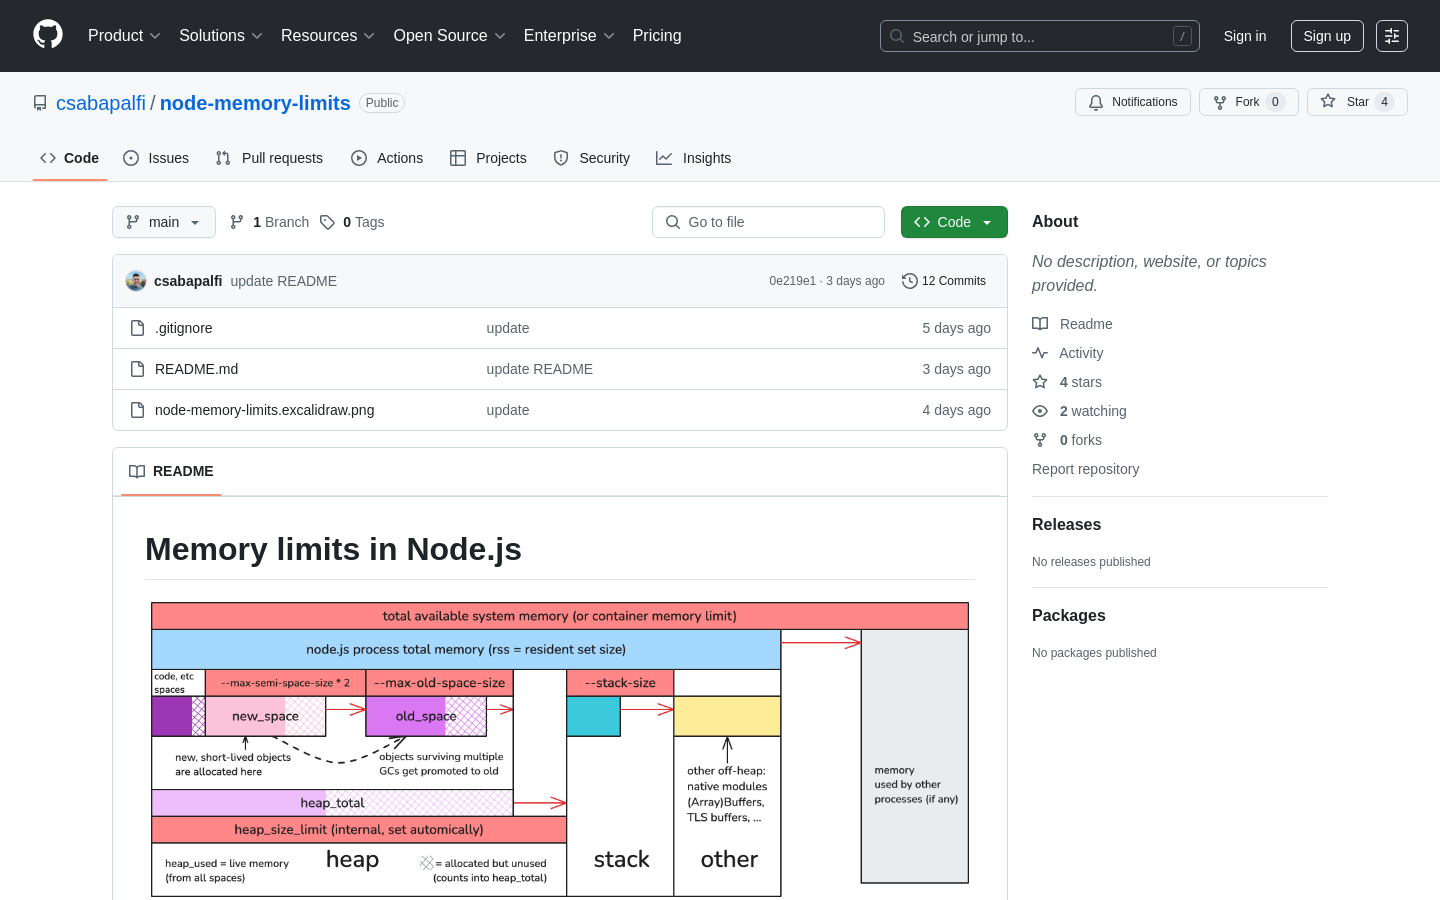Click the Go to file search field
This screenshot has width=1440, height=900.
768,222
